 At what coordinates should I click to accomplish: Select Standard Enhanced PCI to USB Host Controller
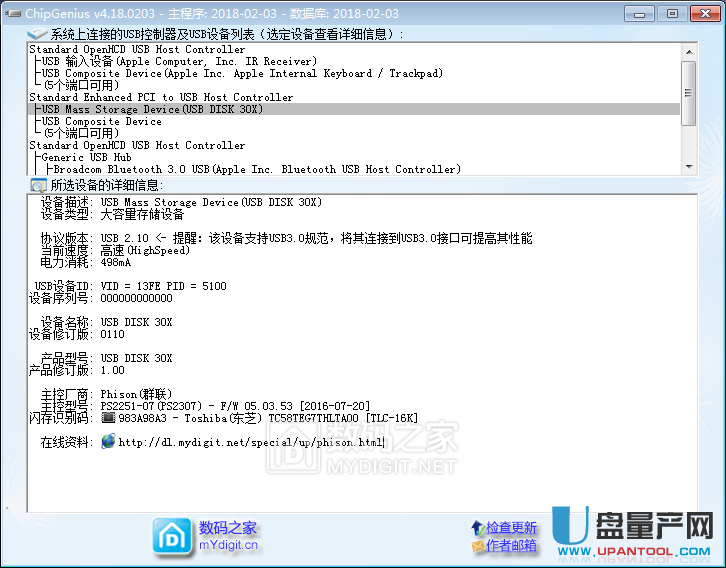click(161, 97)
